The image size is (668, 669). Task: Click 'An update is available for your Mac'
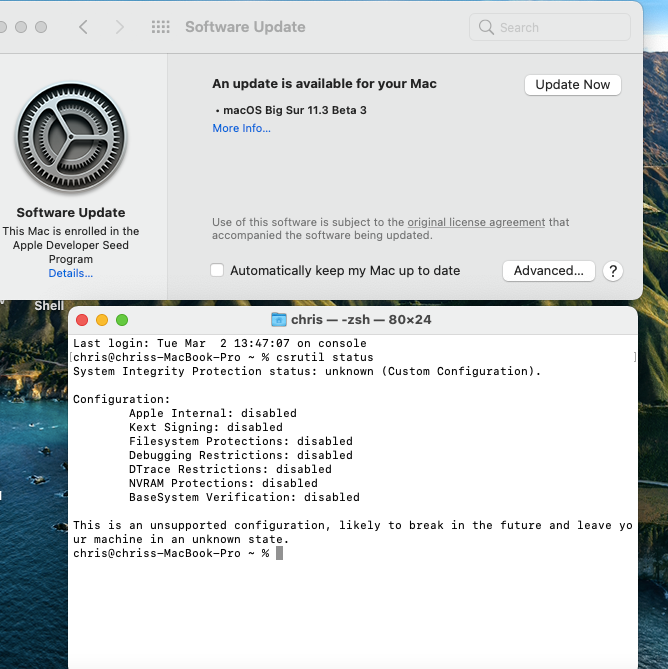[x=325, y=84]
